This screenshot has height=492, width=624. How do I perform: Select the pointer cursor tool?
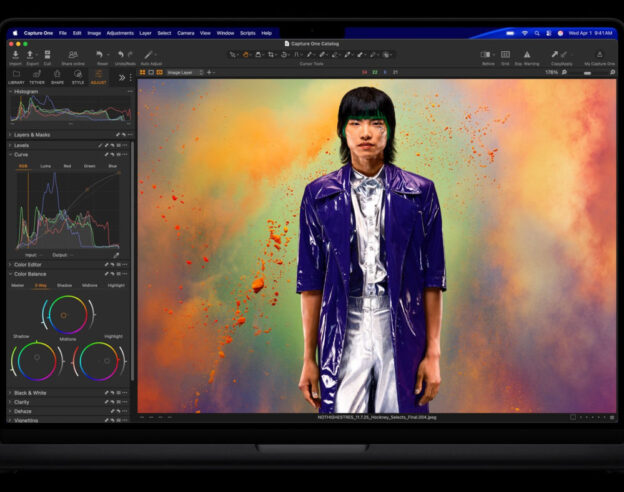click(x=232, y=55)
